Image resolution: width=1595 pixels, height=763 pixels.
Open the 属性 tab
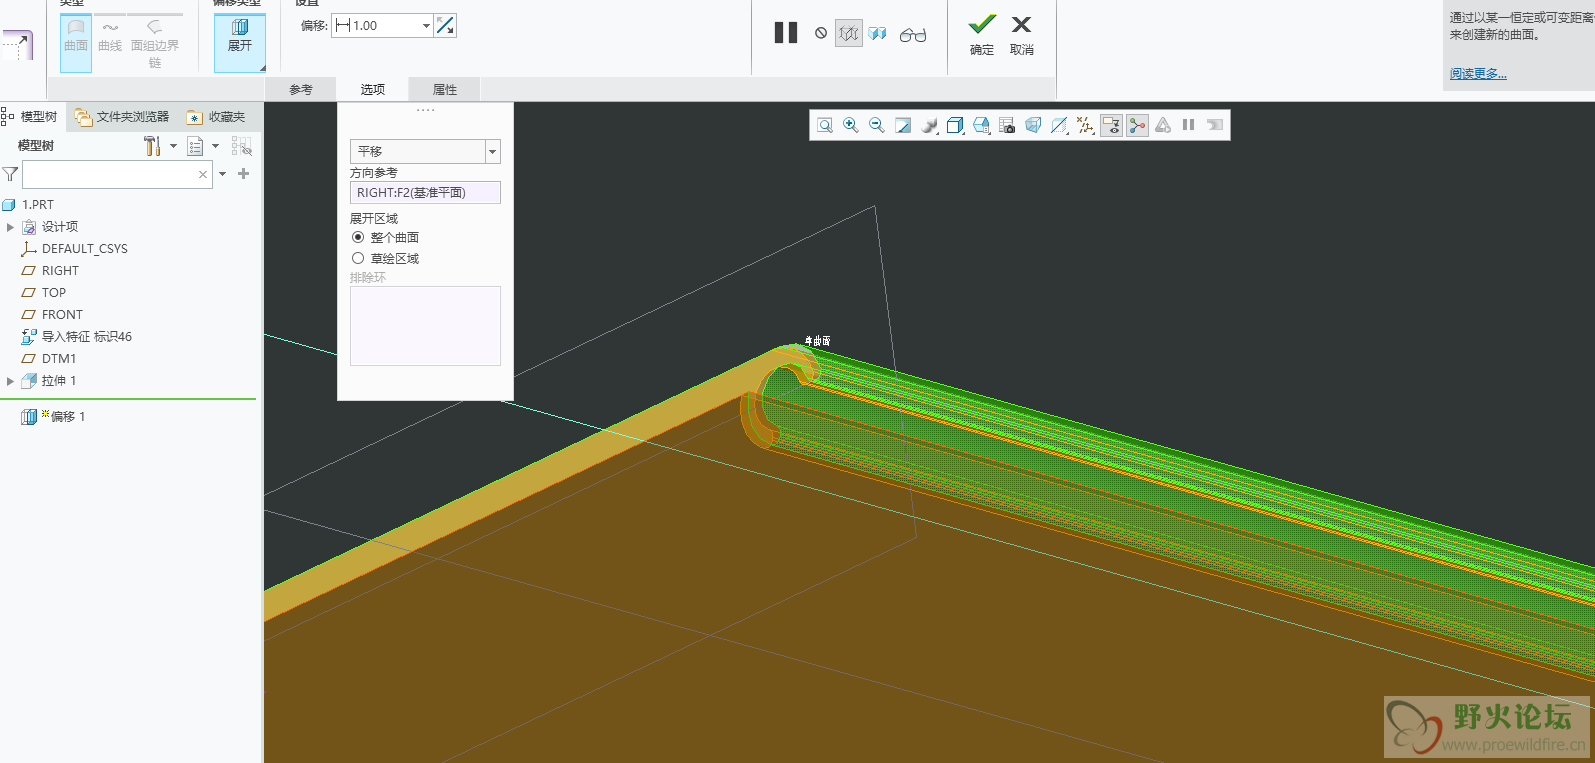(x=445, y=89)
